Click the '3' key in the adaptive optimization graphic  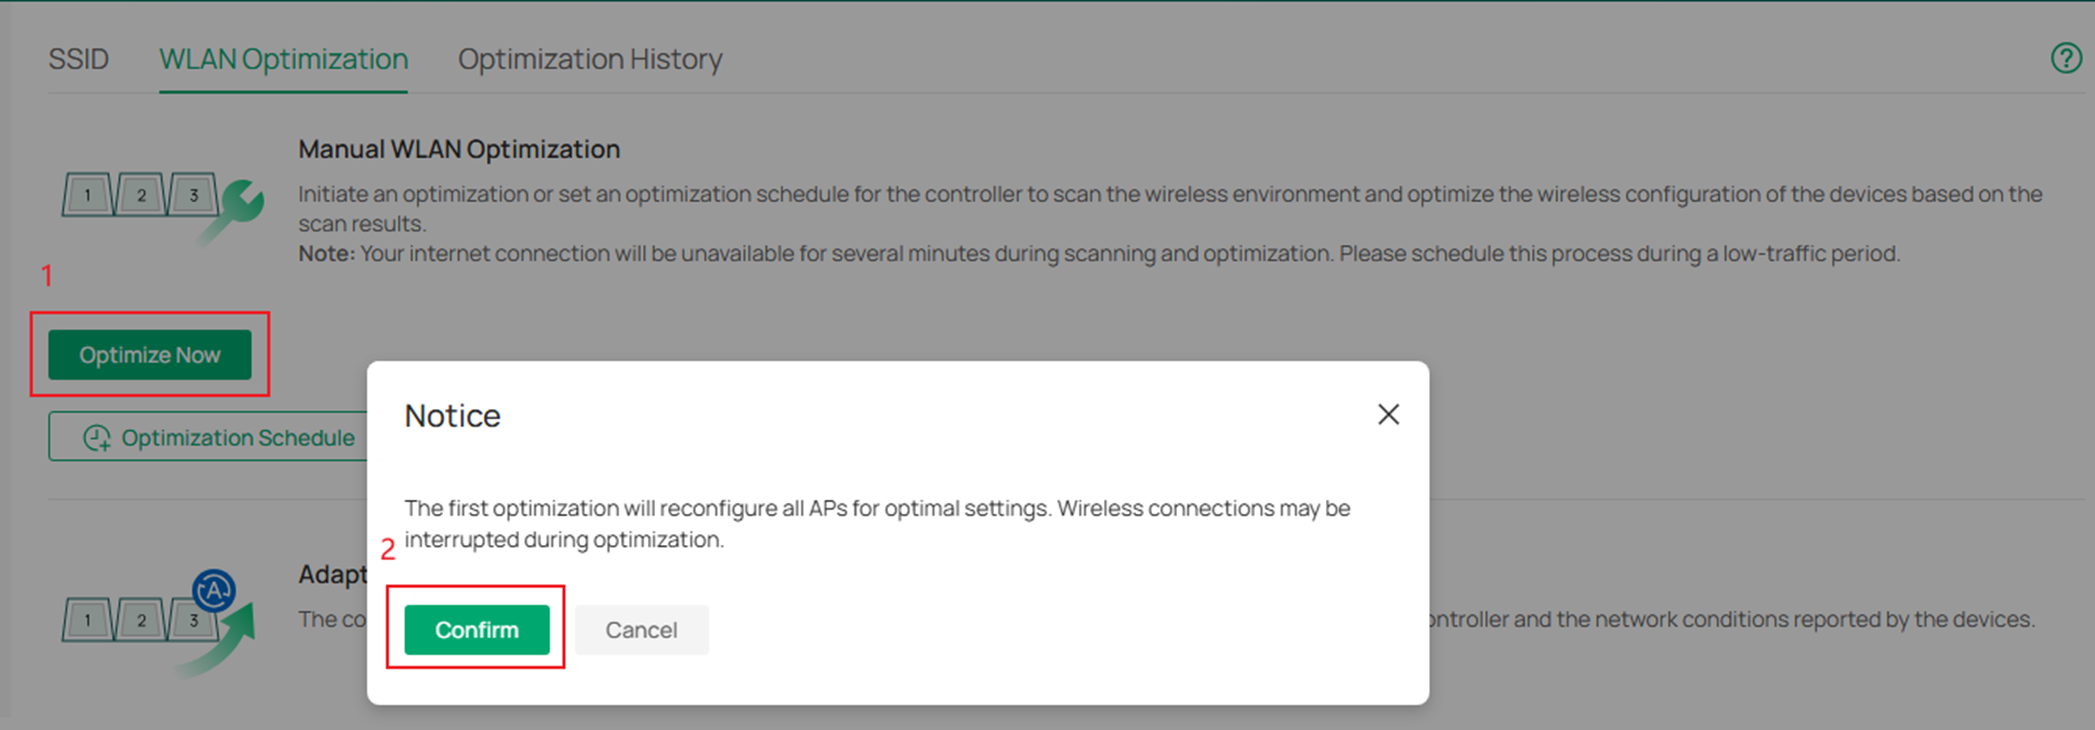tap(196, 620)
